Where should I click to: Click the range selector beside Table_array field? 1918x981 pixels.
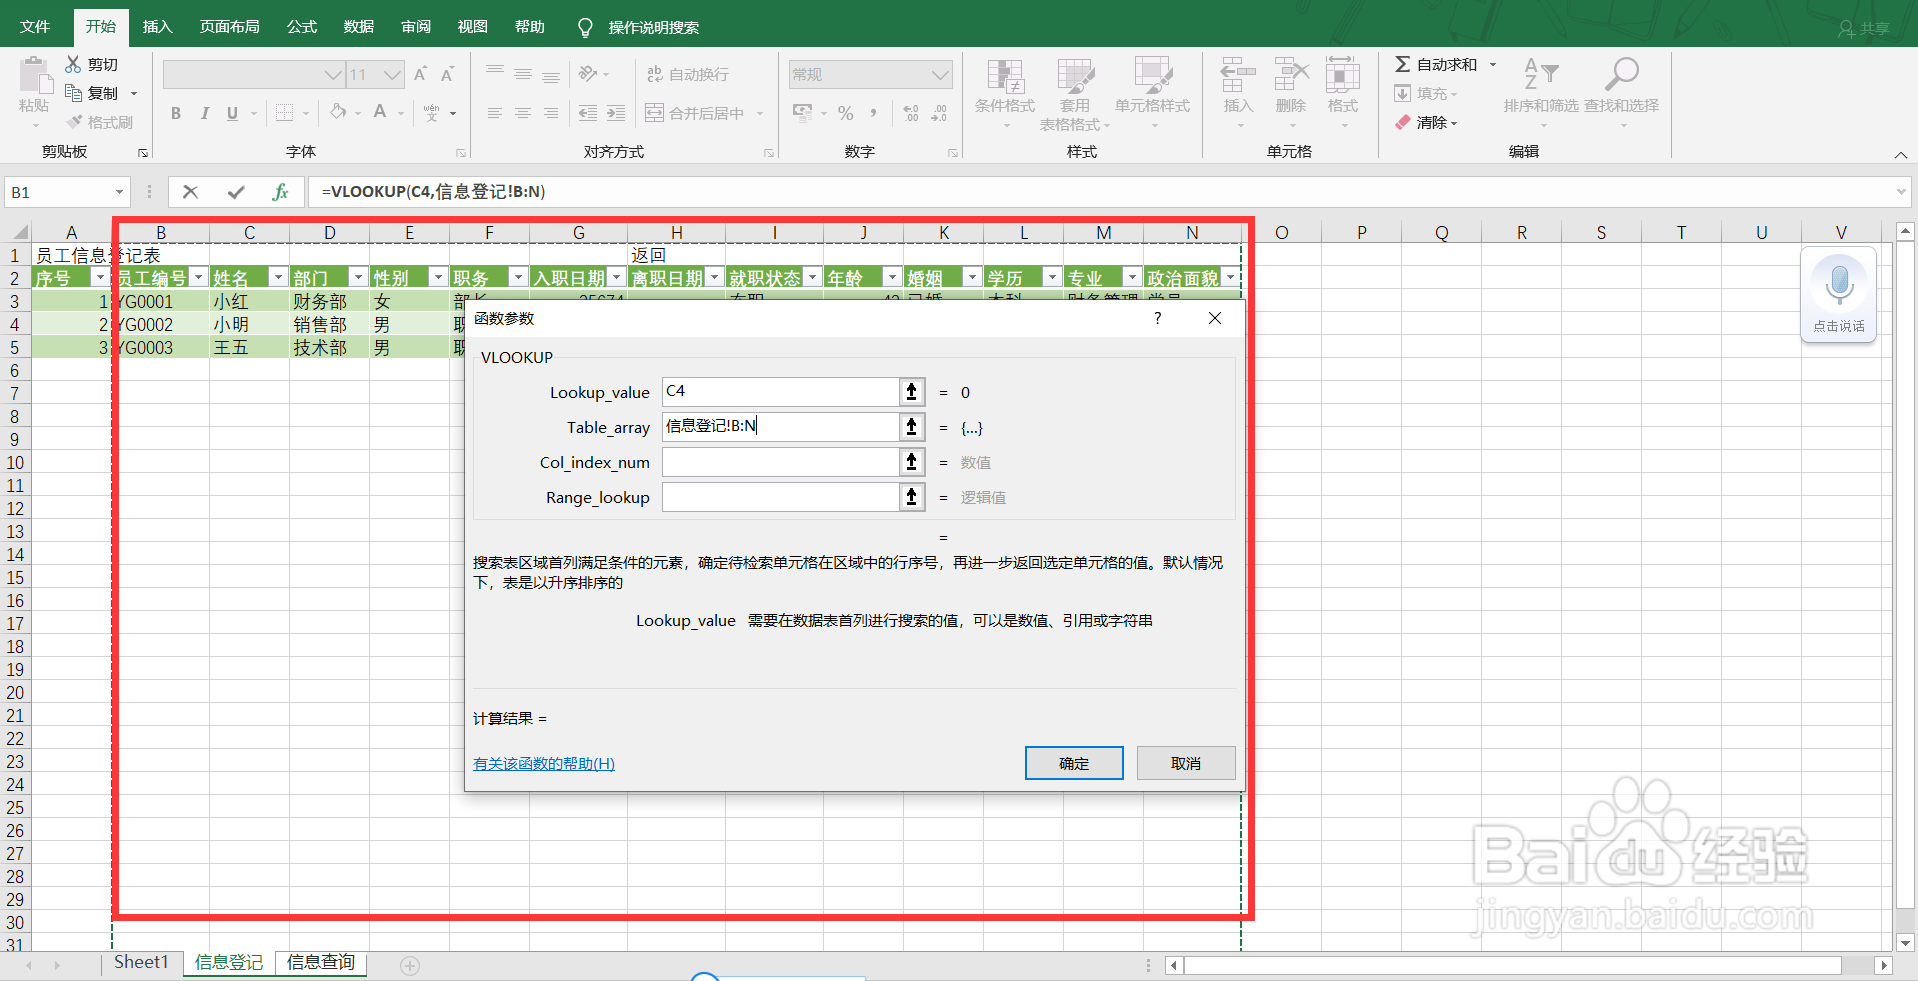(x=910, y=426)
